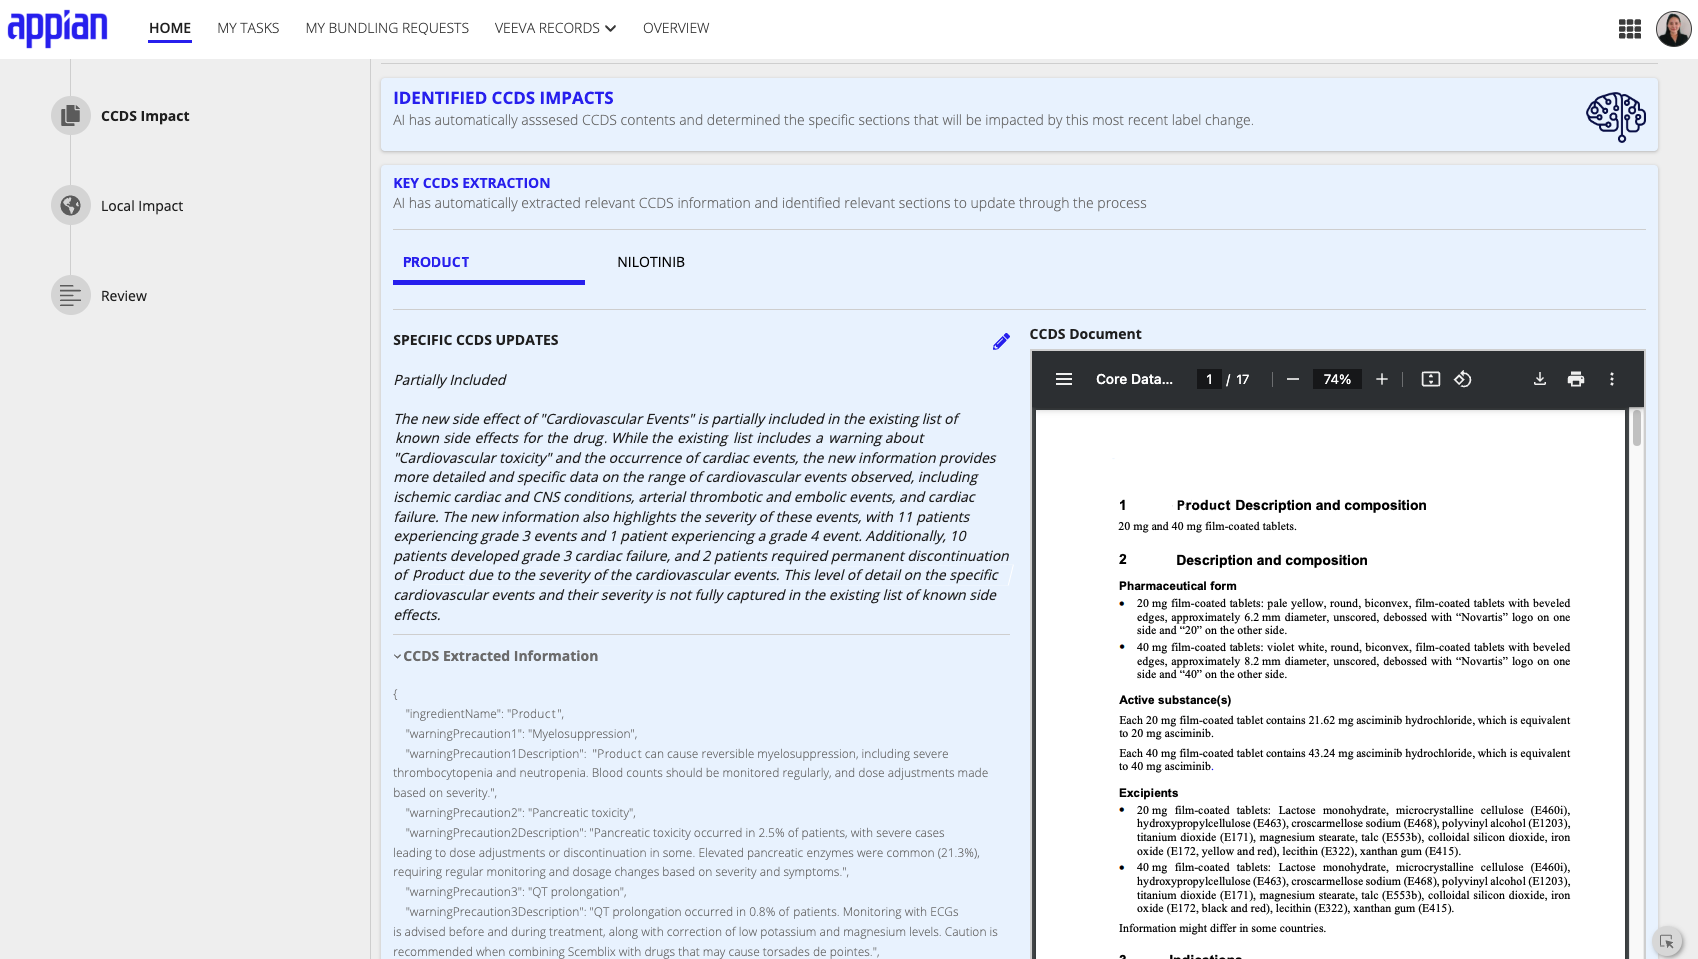Open the user profile avatar menu
Screen dimensions: 1698x959
pyautogui.click(x=1673, y=28)
